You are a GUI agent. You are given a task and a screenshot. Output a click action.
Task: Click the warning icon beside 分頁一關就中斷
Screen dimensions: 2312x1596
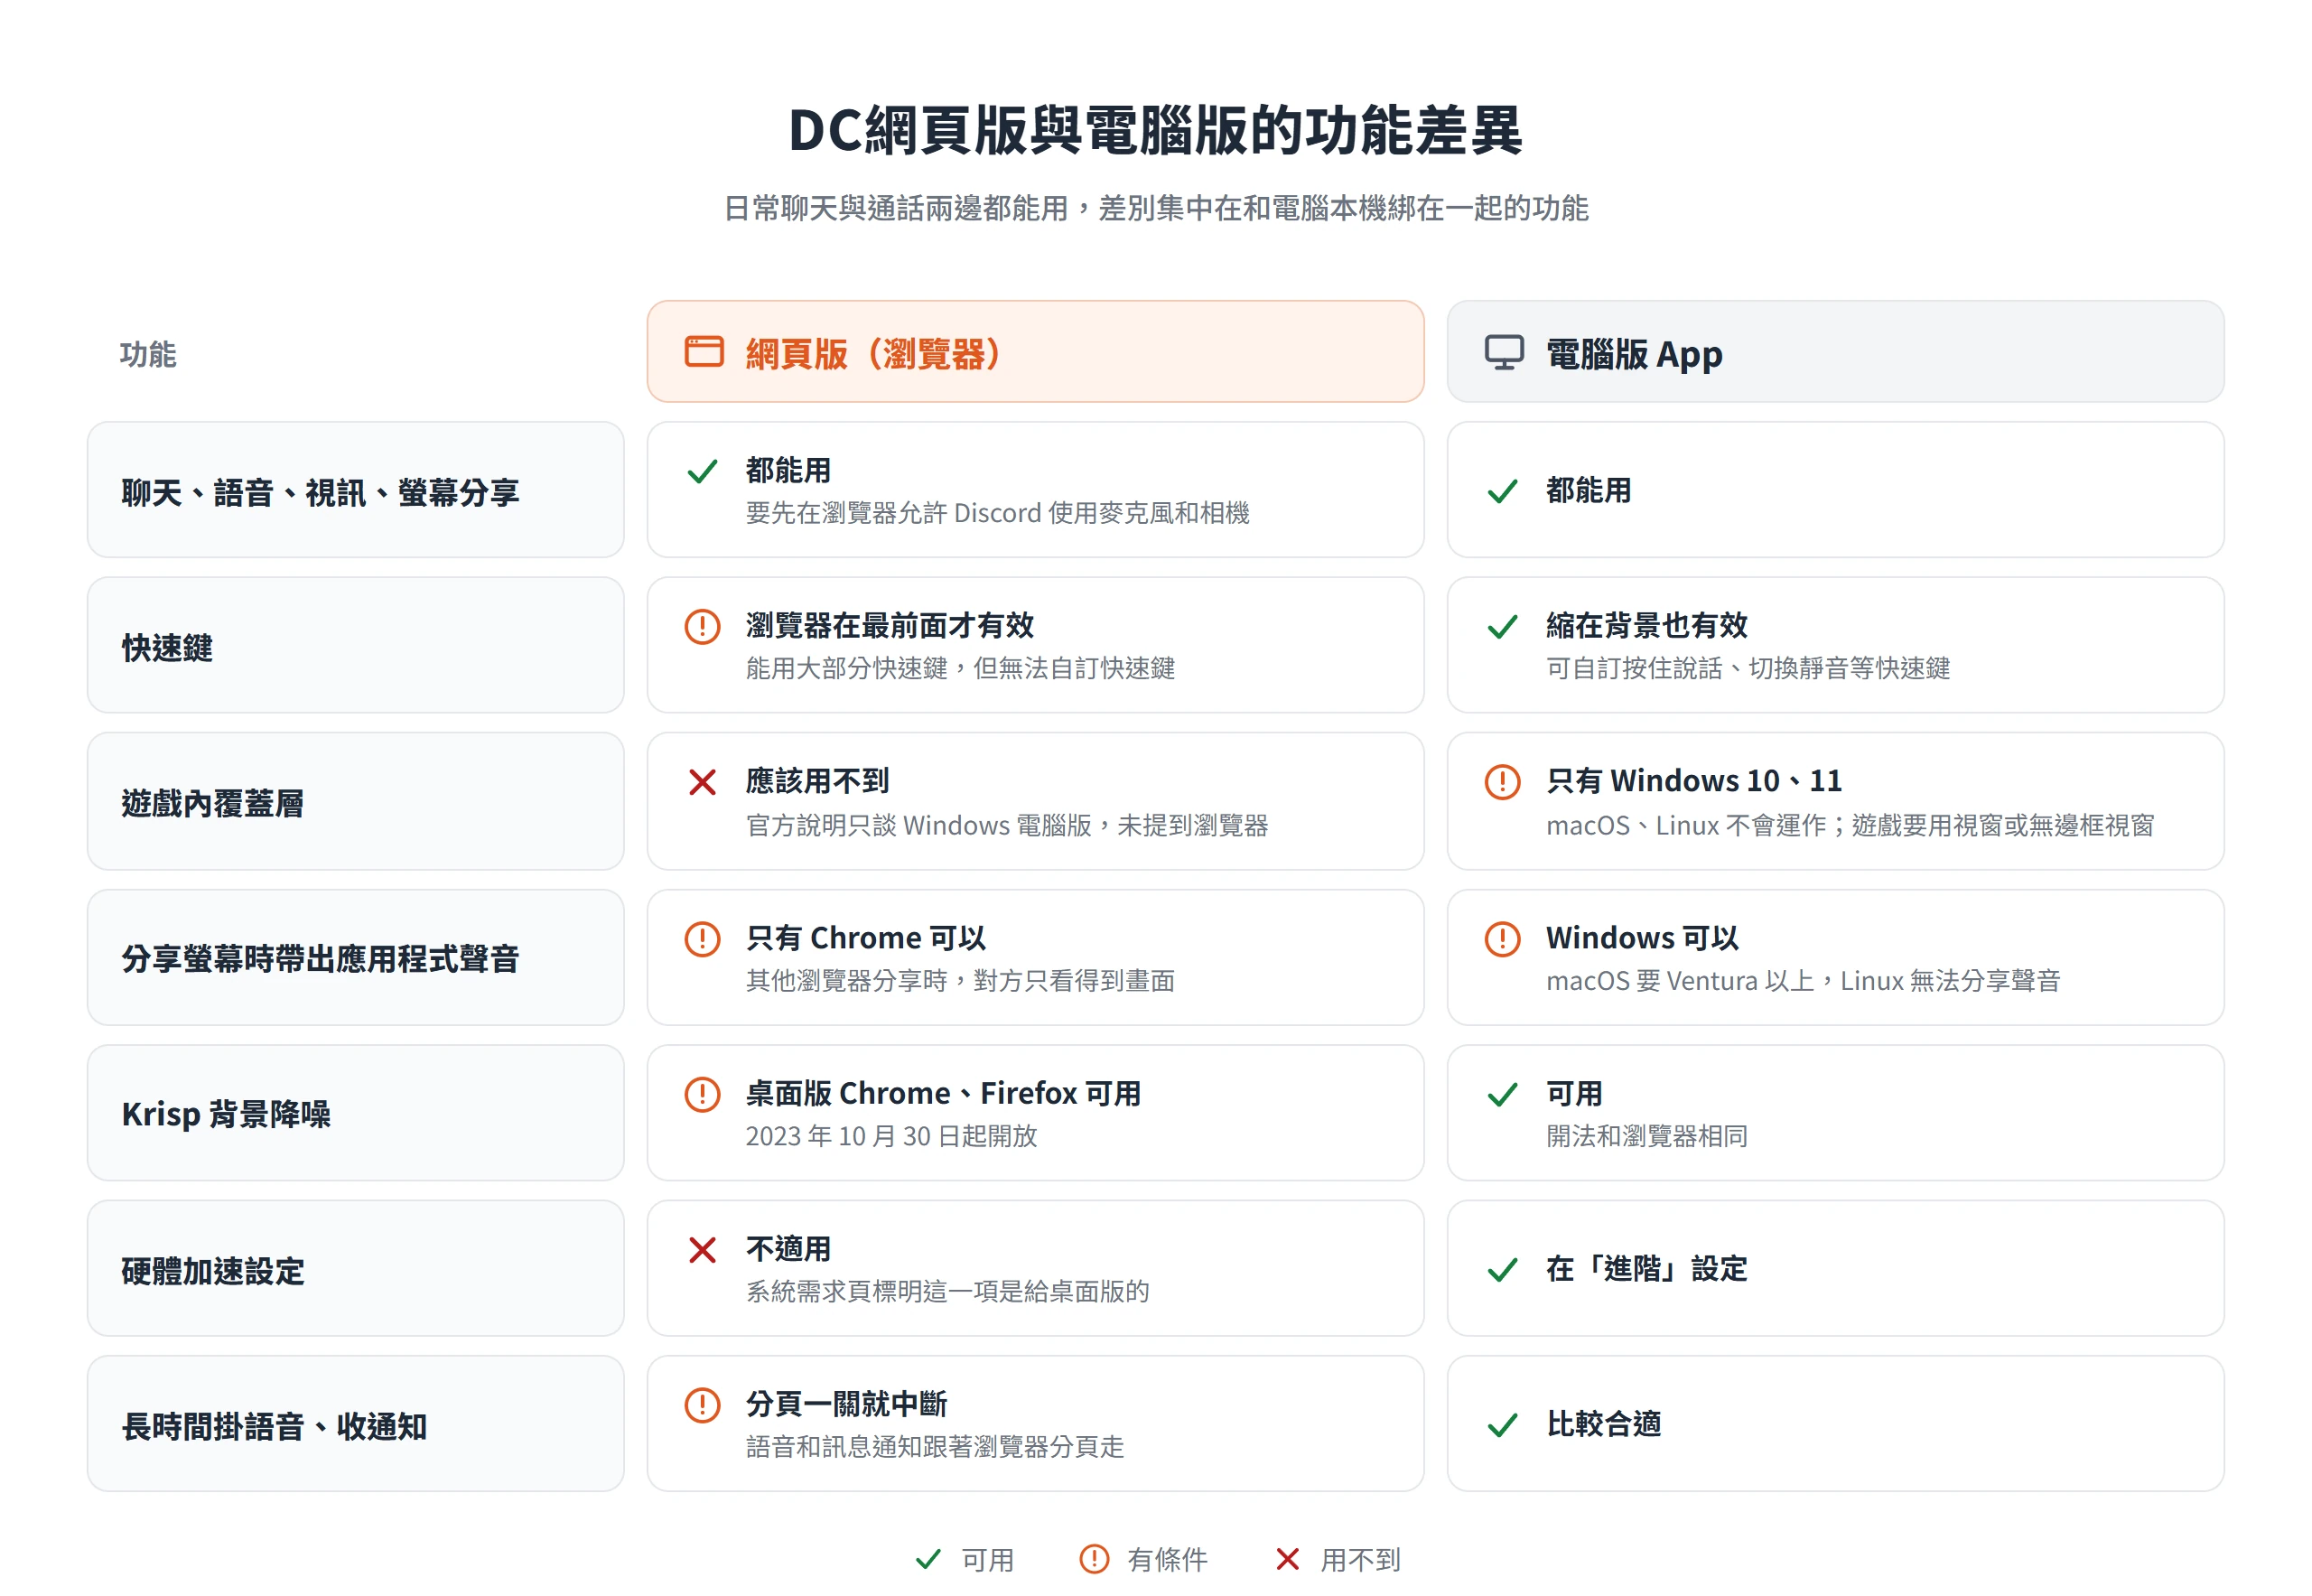pos(702,1405)
